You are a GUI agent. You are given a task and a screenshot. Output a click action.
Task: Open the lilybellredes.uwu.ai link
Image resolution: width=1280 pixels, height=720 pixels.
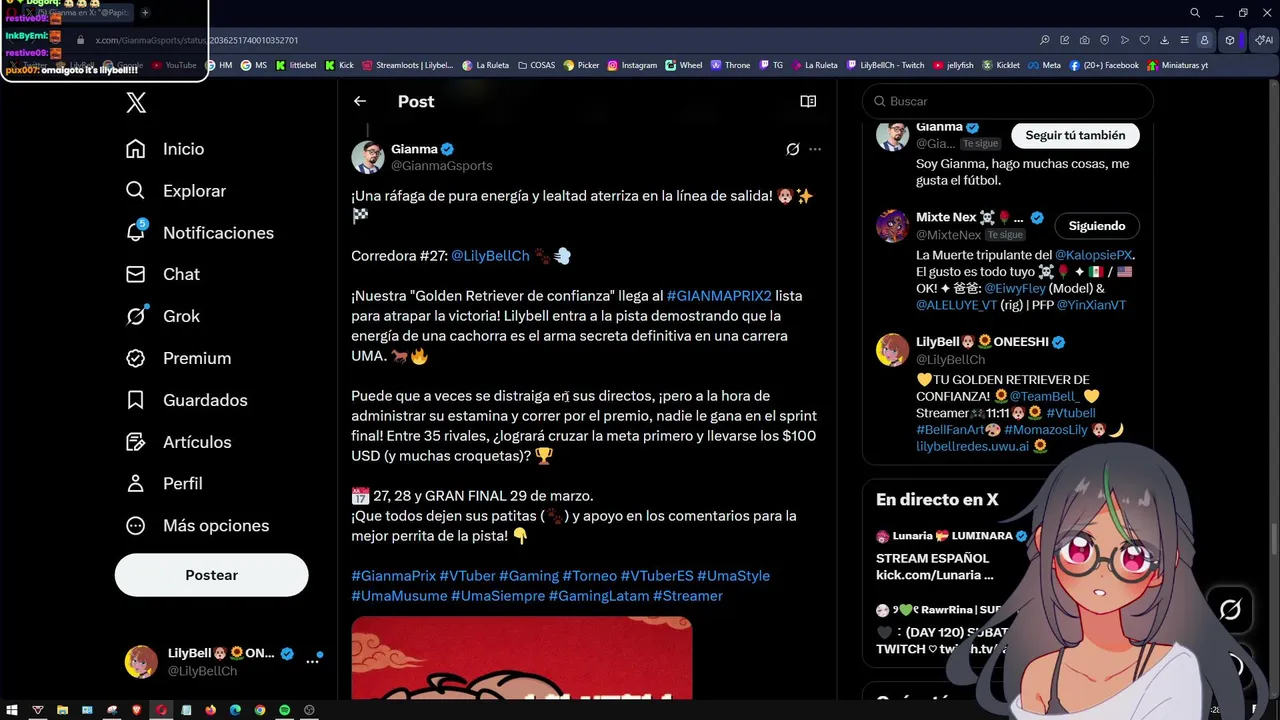point(972,446)
